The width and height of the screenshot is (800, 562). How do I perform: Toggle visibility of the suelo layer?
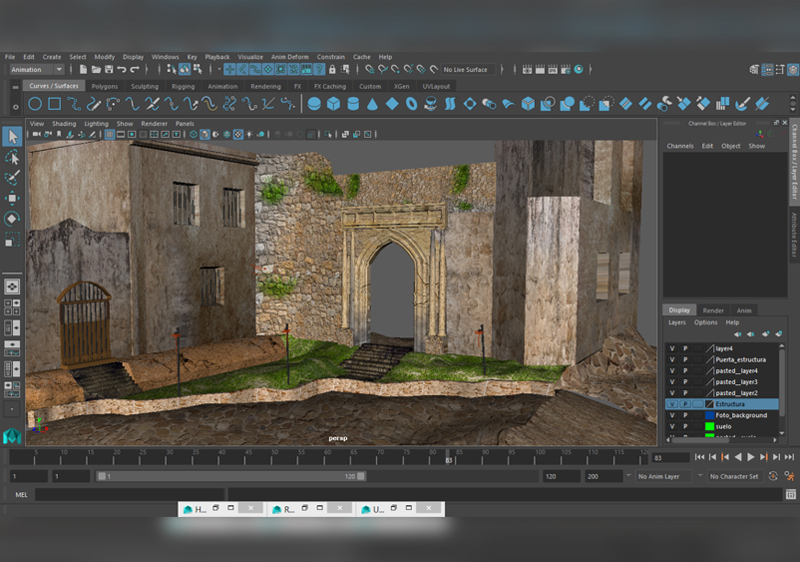(672, 426)
